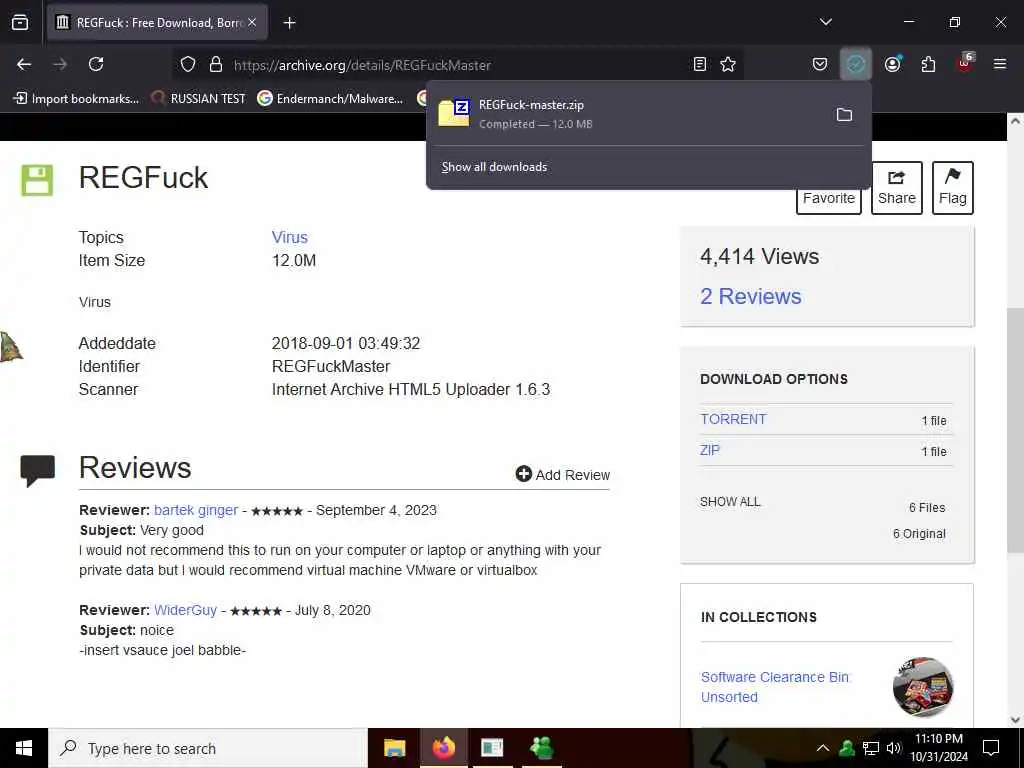Open the Firefox View icon

click(20, 23)
